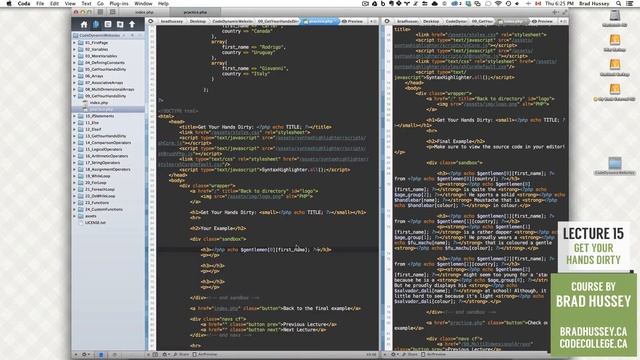The width and height of the screenshot is (640, 360).
Task: Click the hard drive icon on the desktop
Action: 615,16
